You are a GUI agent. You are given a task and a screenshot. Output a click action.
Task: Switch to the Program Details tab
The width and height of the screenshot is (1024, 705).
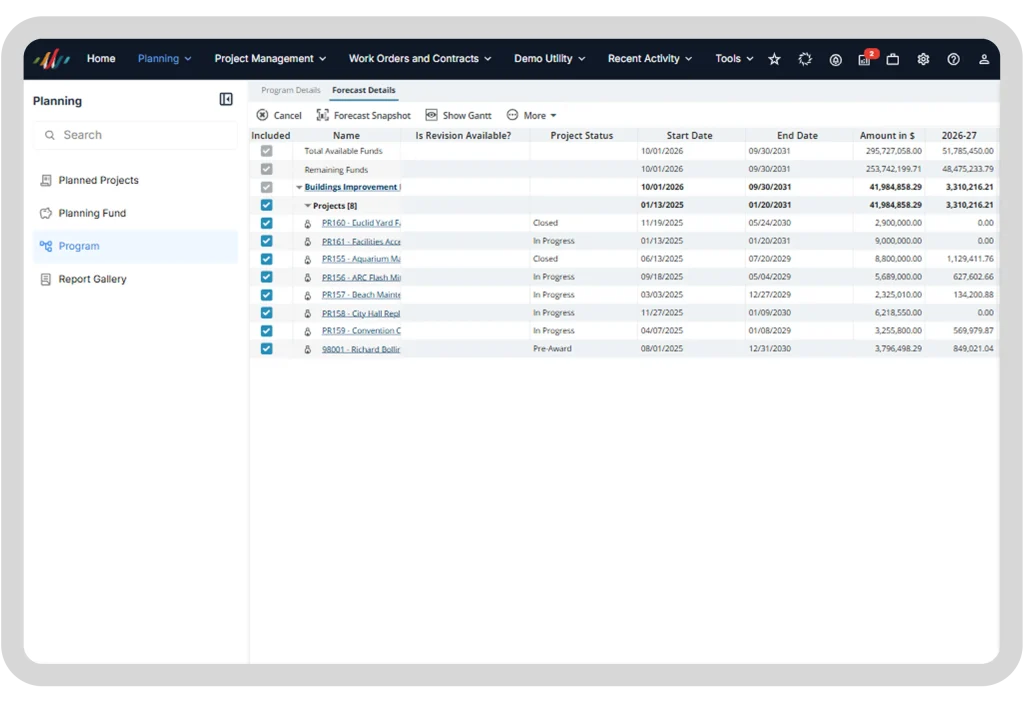tap(291, 90)
